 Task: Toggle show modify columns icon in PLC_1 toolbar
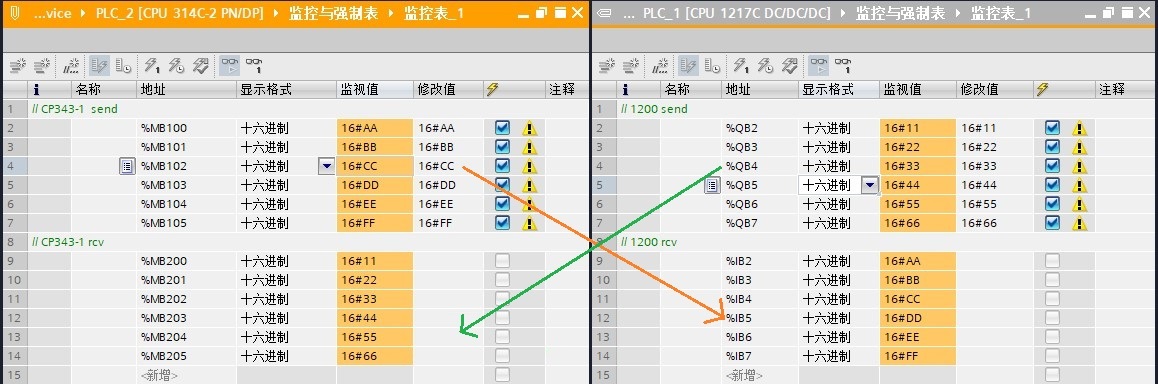click(689, 66)
